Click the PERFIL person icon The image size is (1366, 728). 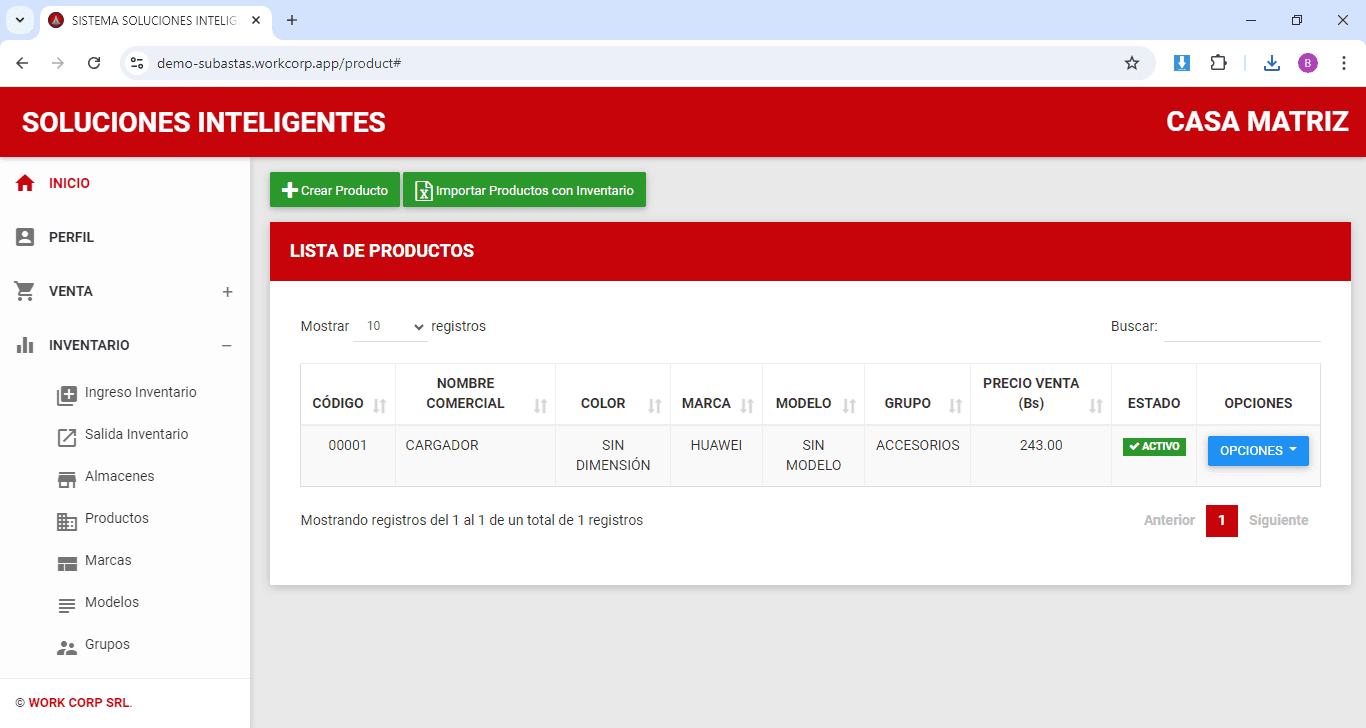click(x=25, y=237)
